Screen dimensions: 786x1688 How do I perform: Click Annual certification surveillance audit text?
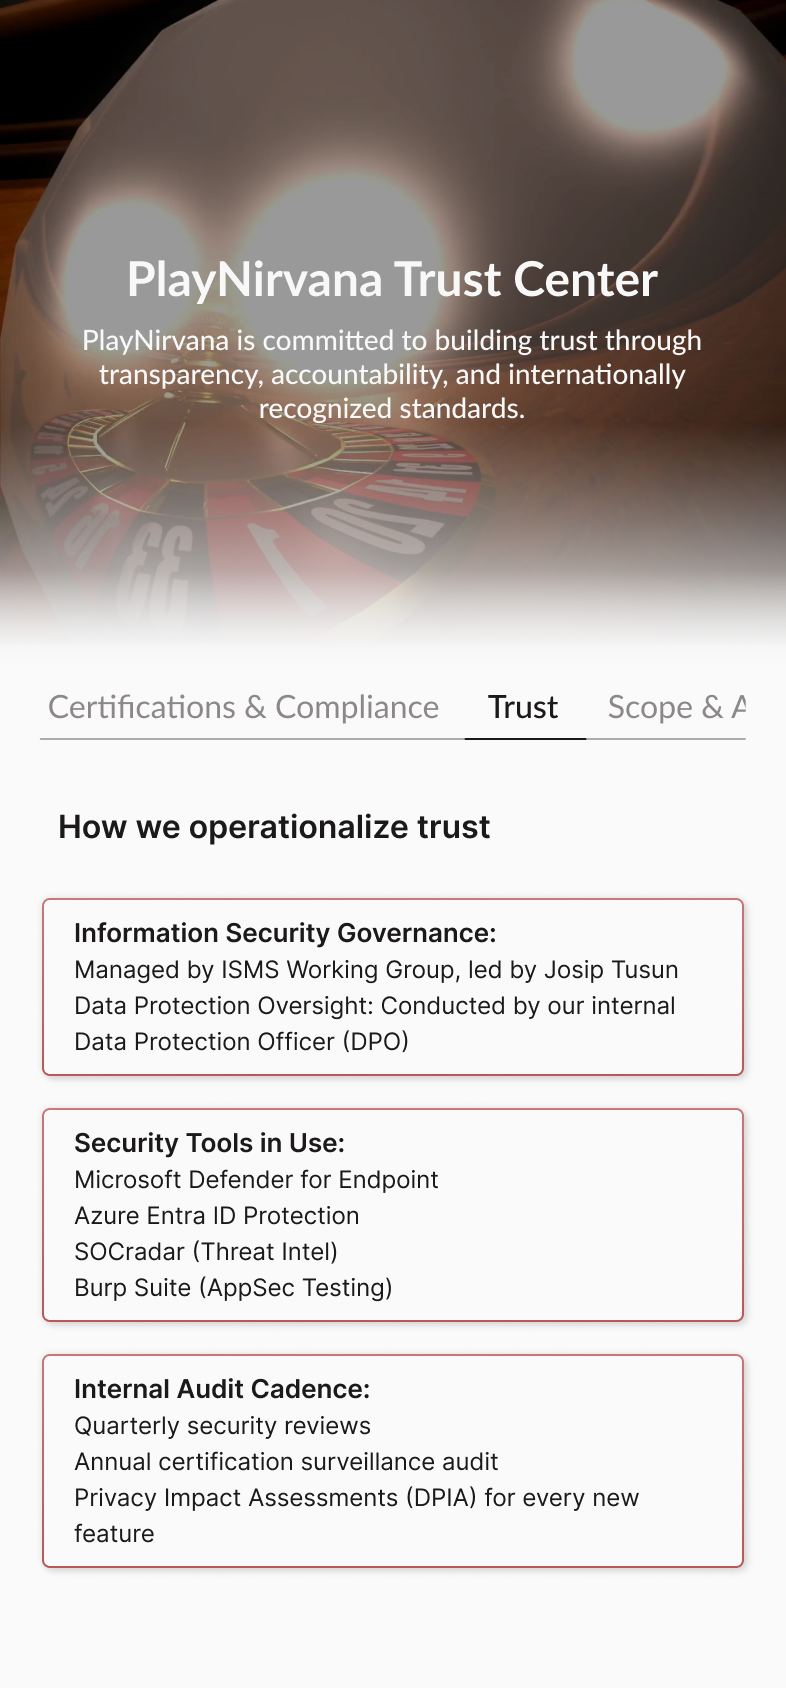pos(286,1462)
